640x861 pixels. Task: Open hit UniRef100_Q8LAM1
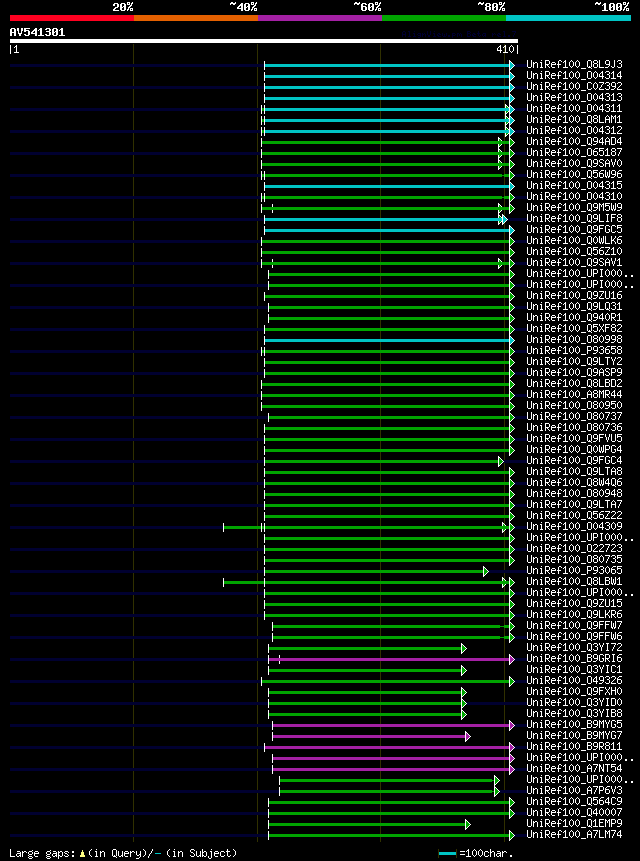[x=574, y=120]
